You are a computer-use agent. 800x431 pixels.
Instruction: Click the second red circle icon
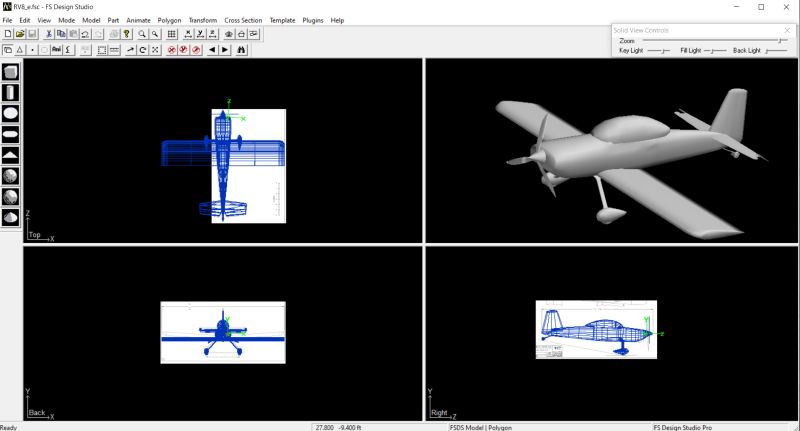(x=184, y=50)
